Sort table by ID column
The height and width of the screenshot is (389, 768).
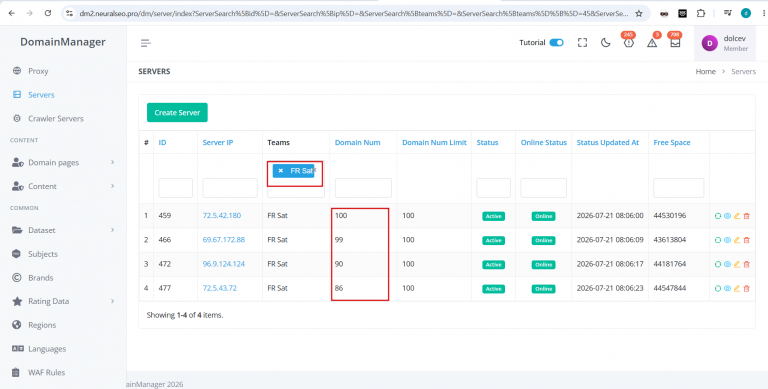[x=162, y=143]
